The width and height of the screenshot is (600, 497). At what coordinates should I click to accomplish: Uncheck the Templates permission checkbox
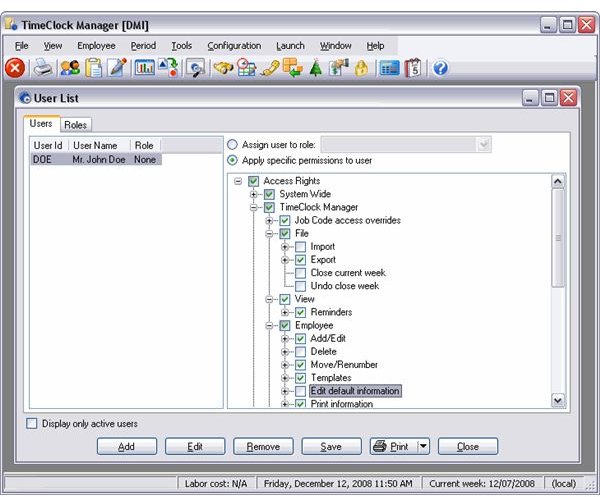[300, 378]
